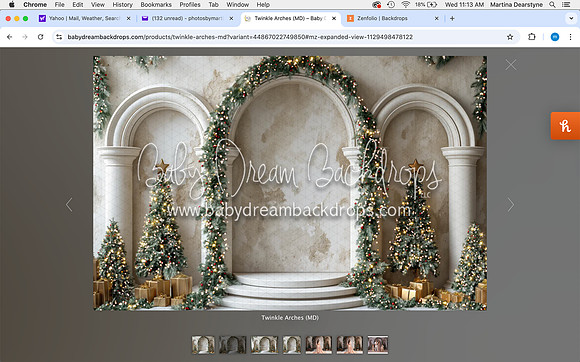Show the next image with right arrow

510,204
